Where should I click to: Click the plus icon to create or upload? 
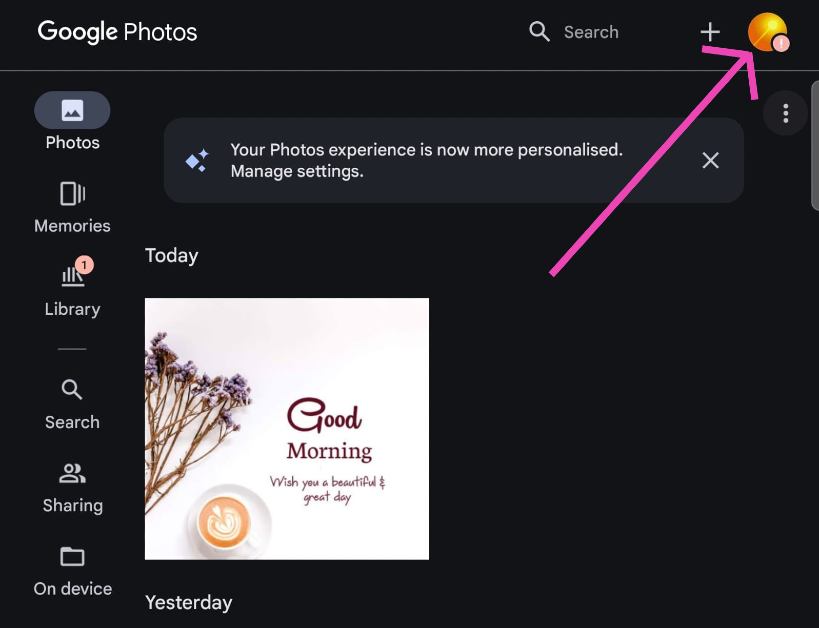710,32
